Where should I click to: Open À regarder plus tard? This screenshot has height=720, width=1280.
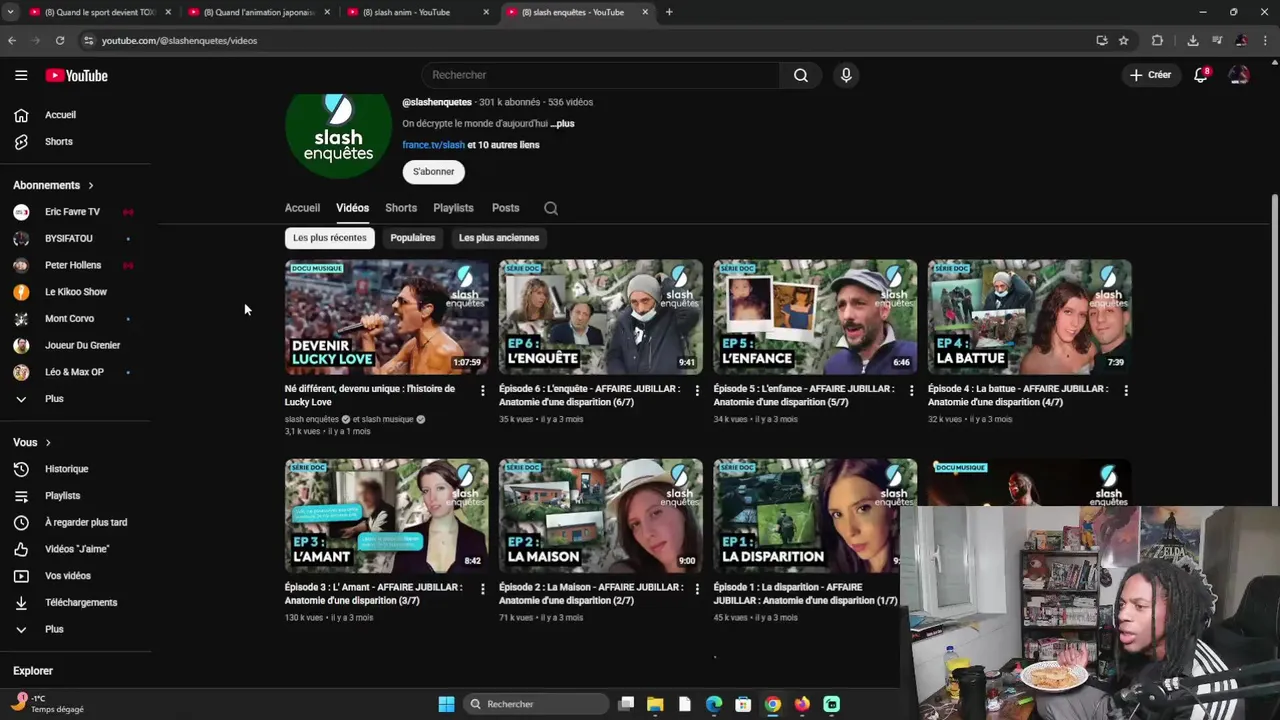(86, 522)
